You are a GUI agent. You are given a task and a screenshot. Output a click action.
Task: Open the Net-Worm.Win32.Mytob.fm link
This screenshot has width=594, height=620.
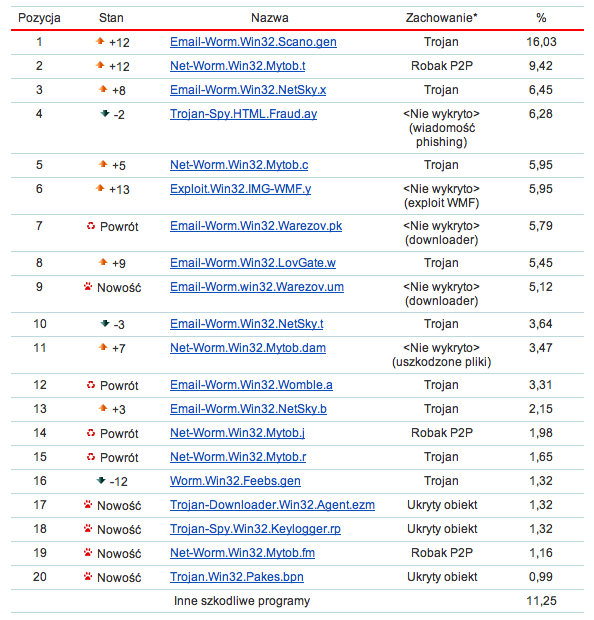pos(242,553)
